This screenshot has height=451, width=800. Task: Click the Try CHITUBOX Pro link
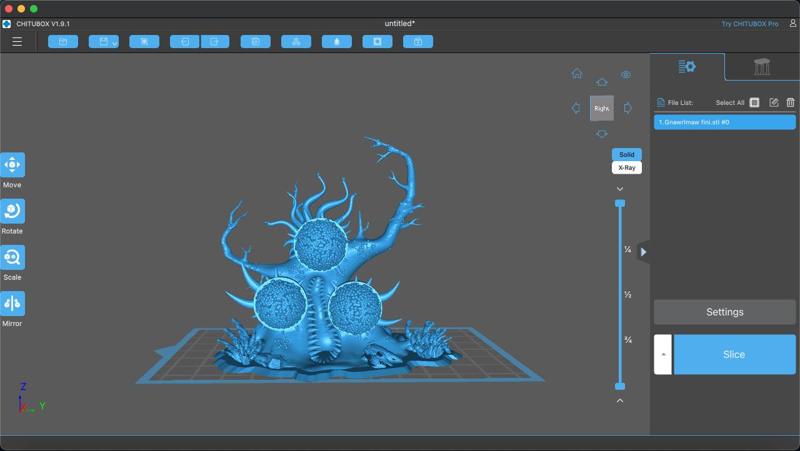tap(757, 23)
